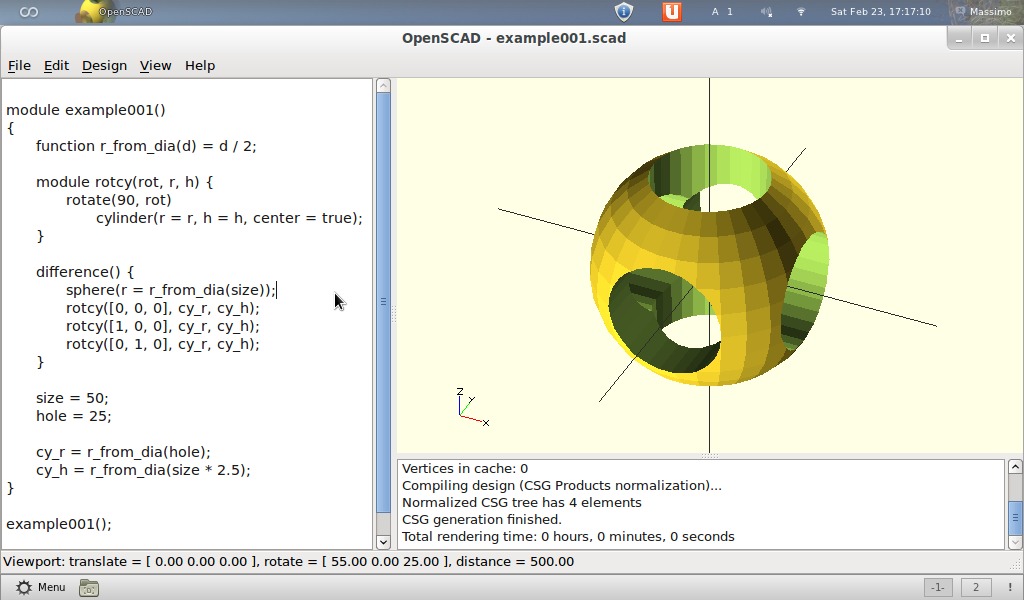Open the Help menu

point(200,65)
